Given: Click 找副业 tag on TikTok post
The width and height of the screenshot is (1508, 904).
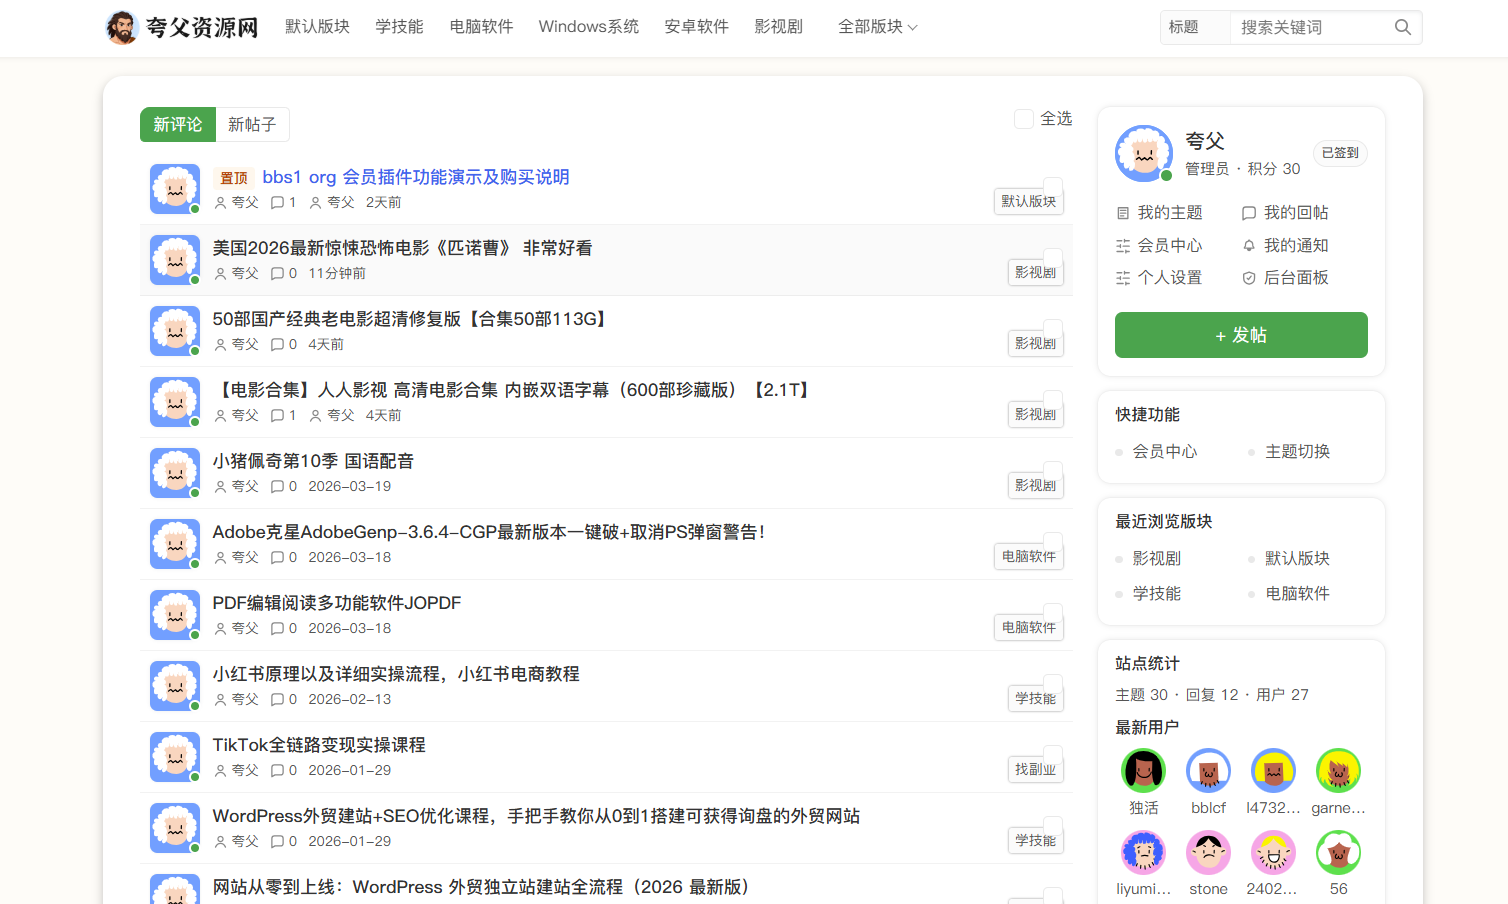Looking at the screenshot, I should (1035, 769).
